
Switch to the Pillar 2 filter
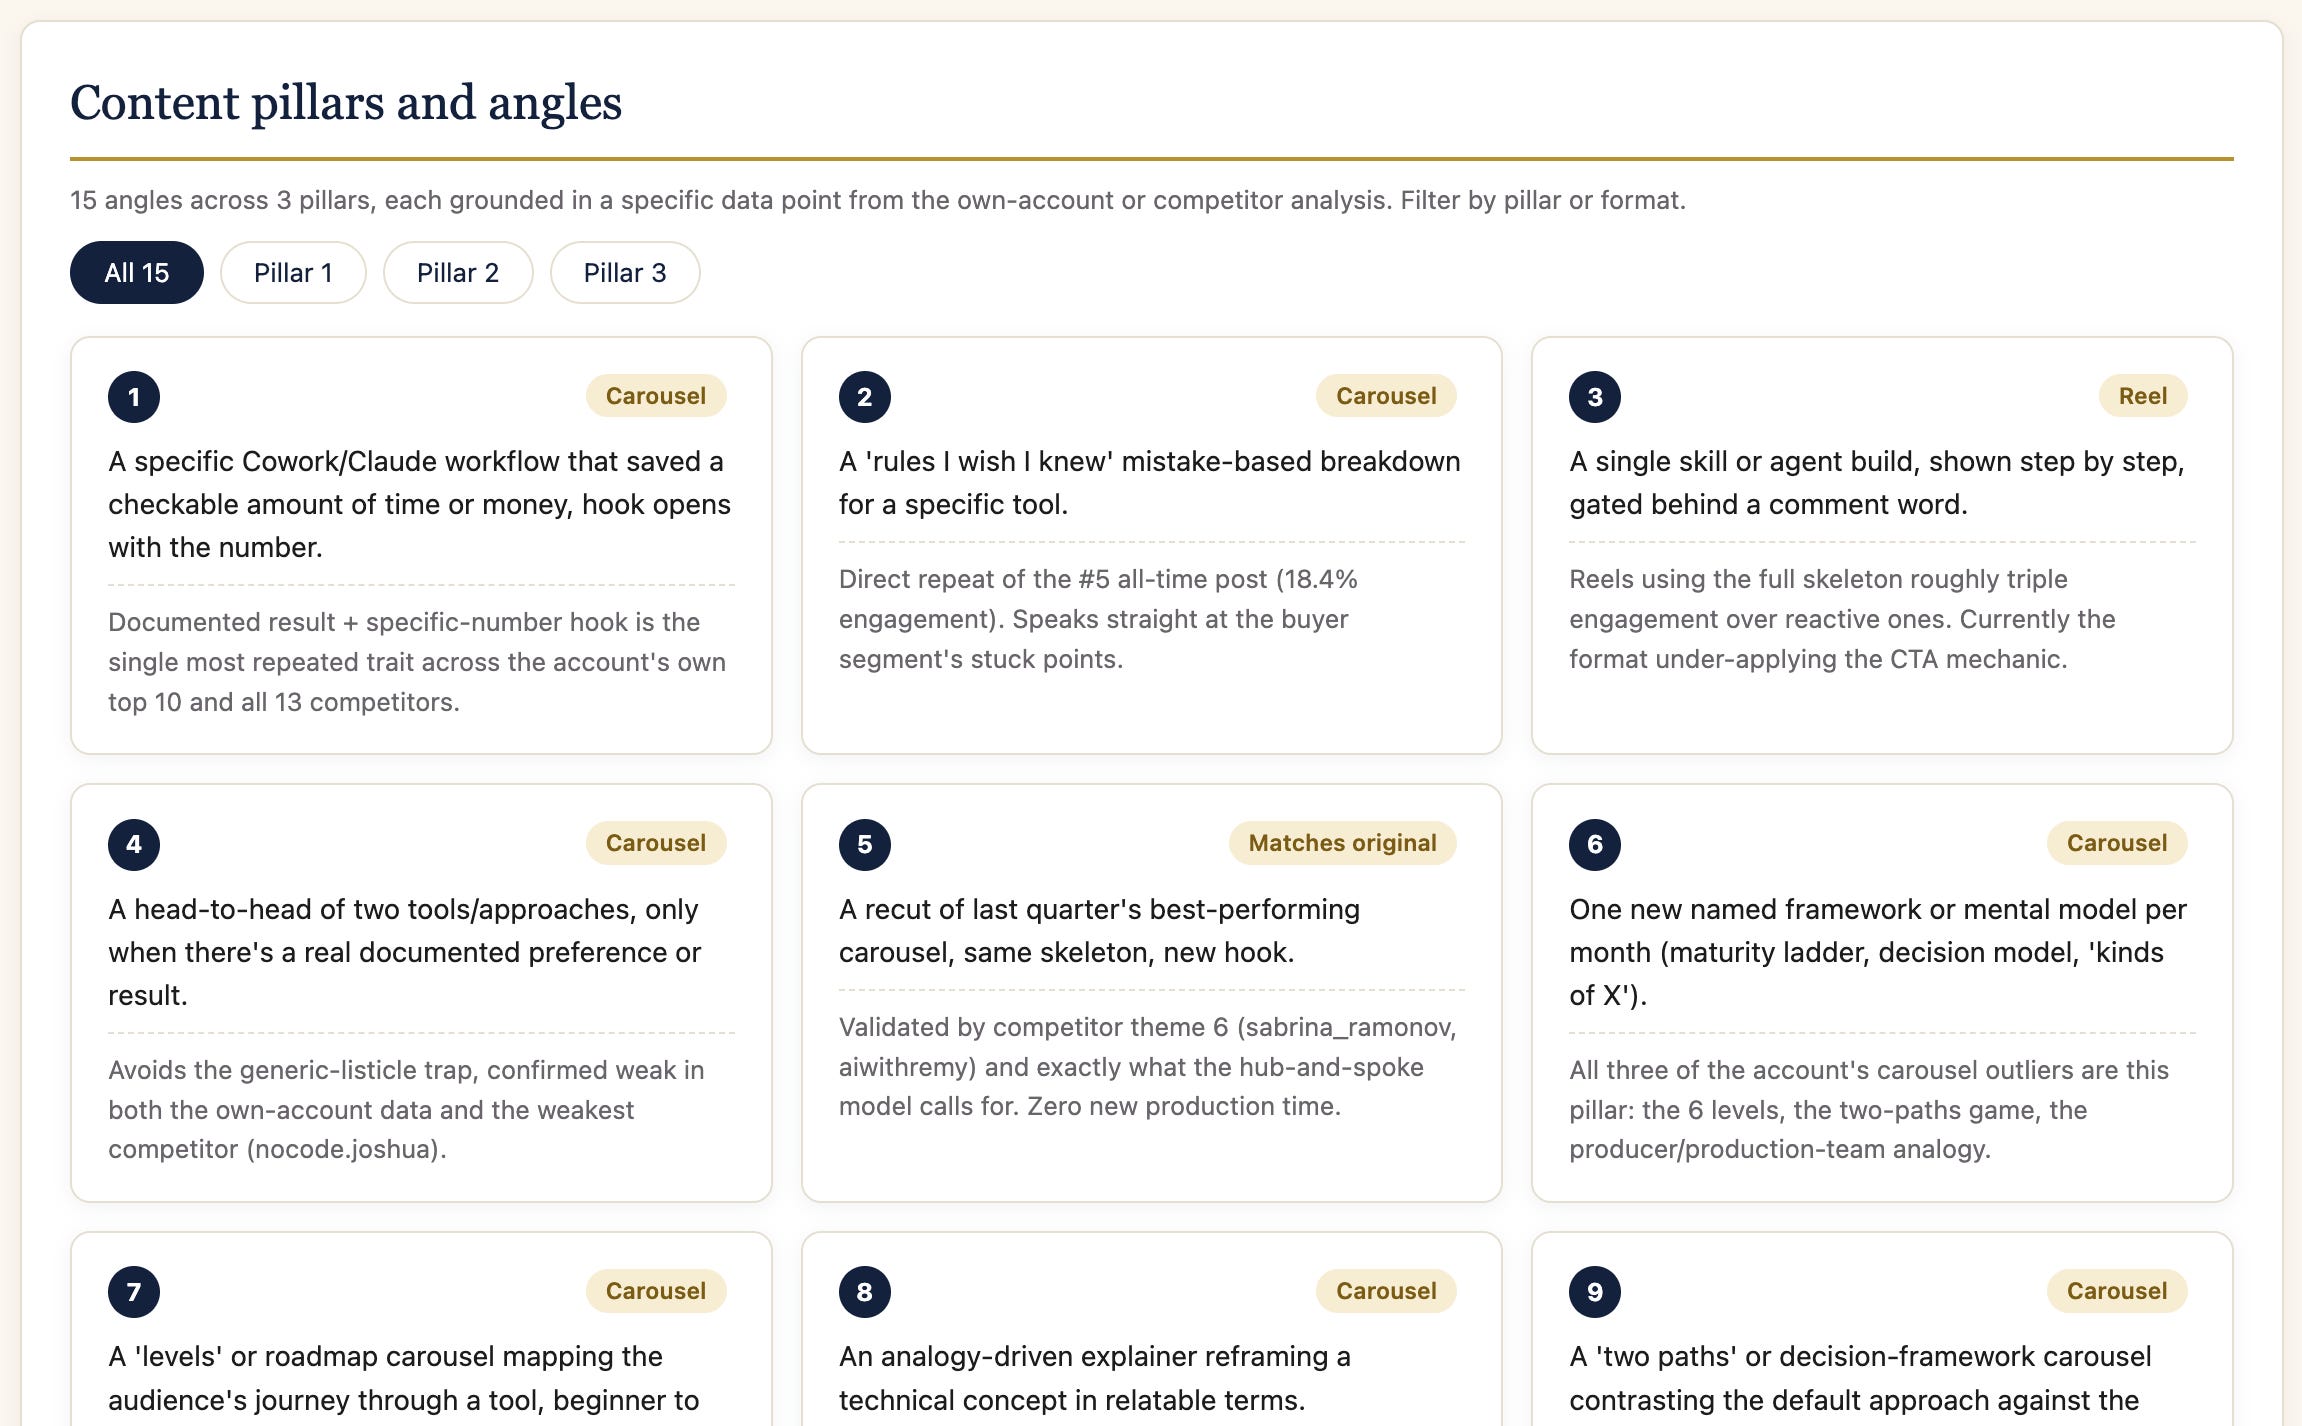(458, 273)
